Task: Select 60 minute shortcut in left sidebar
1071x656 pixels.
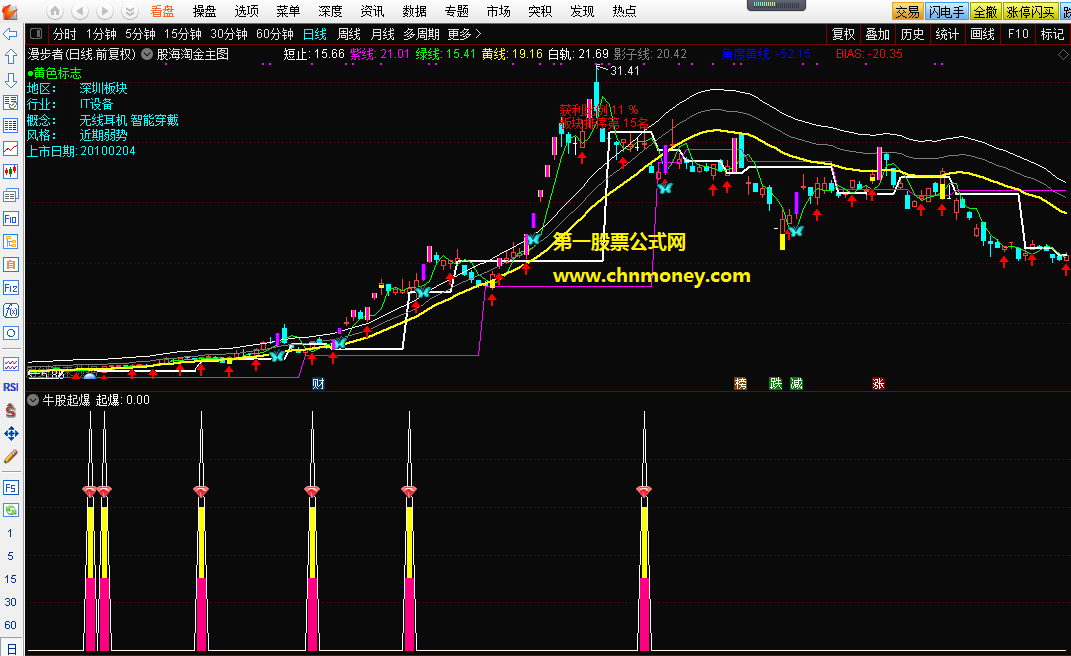Action: (x=10, y=625)
